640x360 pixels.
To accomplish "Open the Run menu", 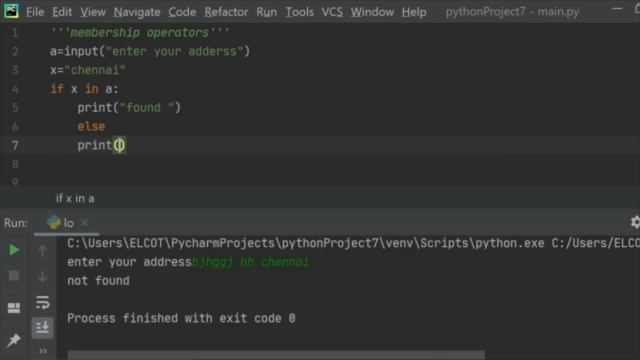I will click(267, 12).
